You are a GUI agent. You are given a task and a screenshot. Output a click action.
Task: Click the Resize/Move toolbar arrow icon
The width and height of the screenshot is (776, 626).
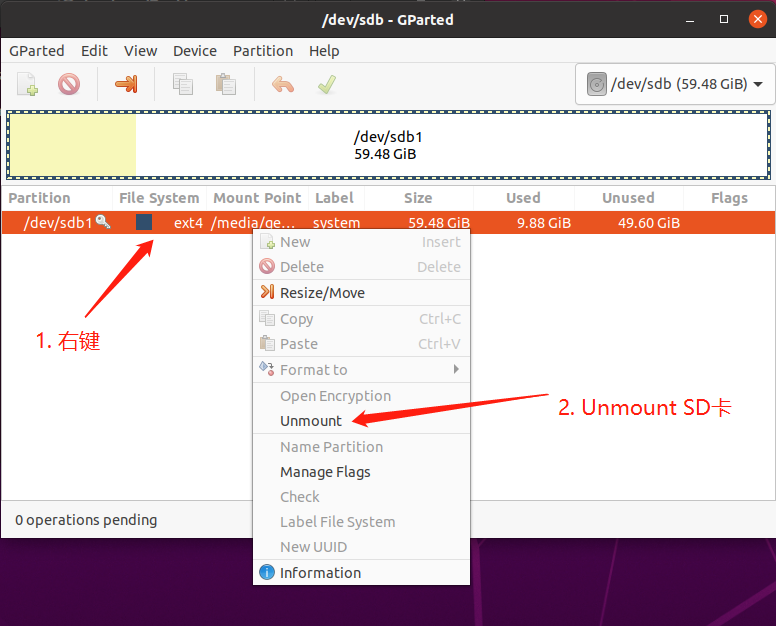pos(126,84)
